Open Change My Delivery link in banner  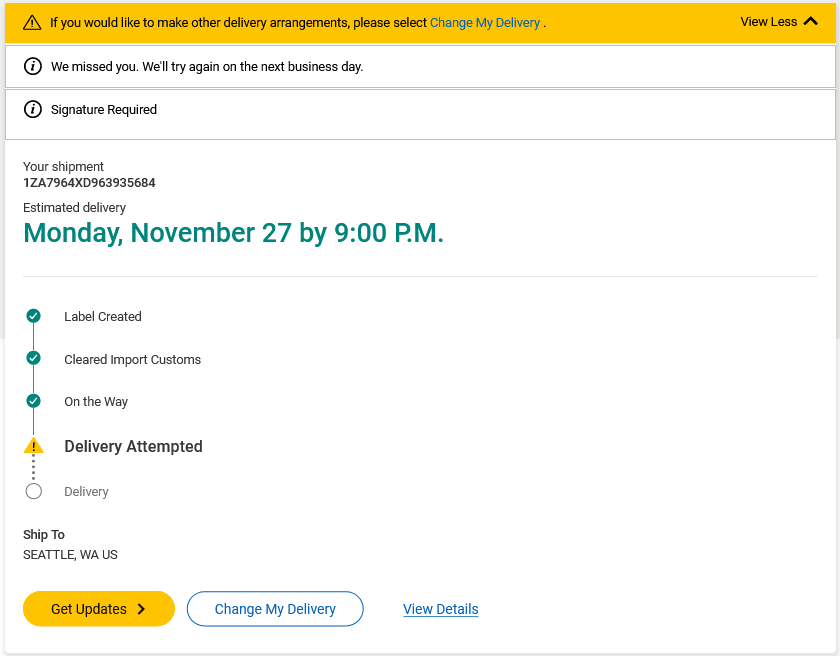coord(485,22)
